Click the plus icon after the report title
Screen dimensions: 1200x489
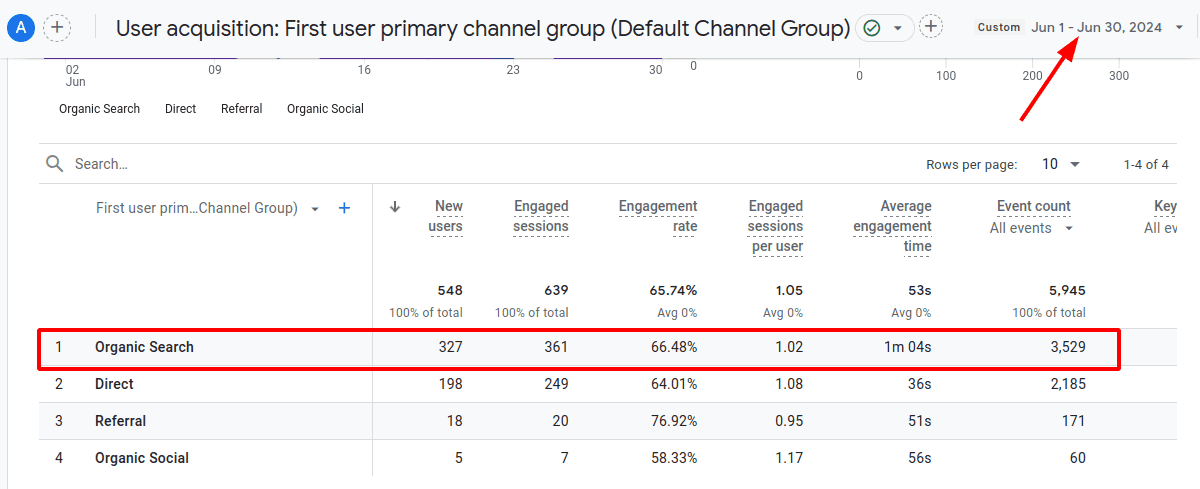931,27
